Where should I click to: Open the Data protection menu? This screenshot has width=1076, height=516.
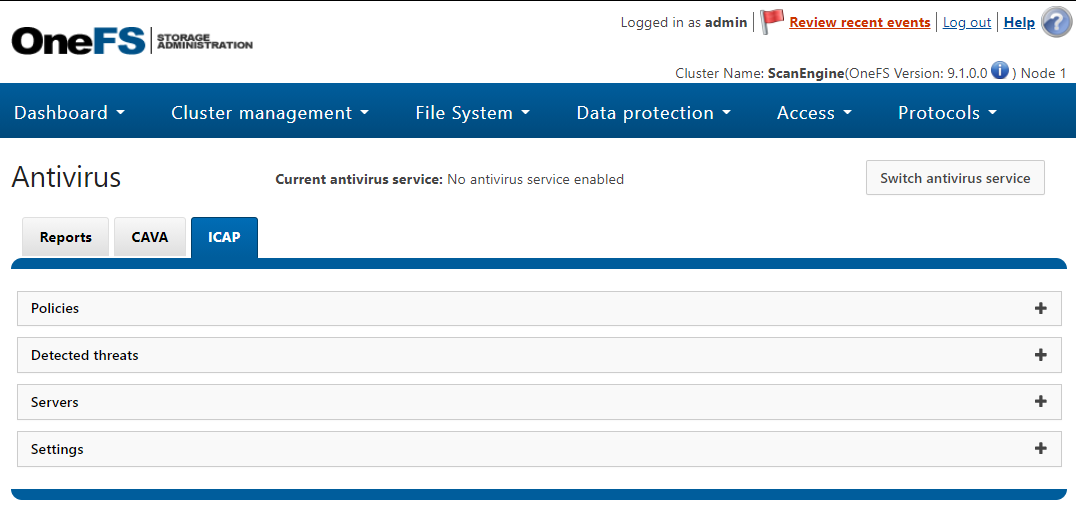point(654,113)
